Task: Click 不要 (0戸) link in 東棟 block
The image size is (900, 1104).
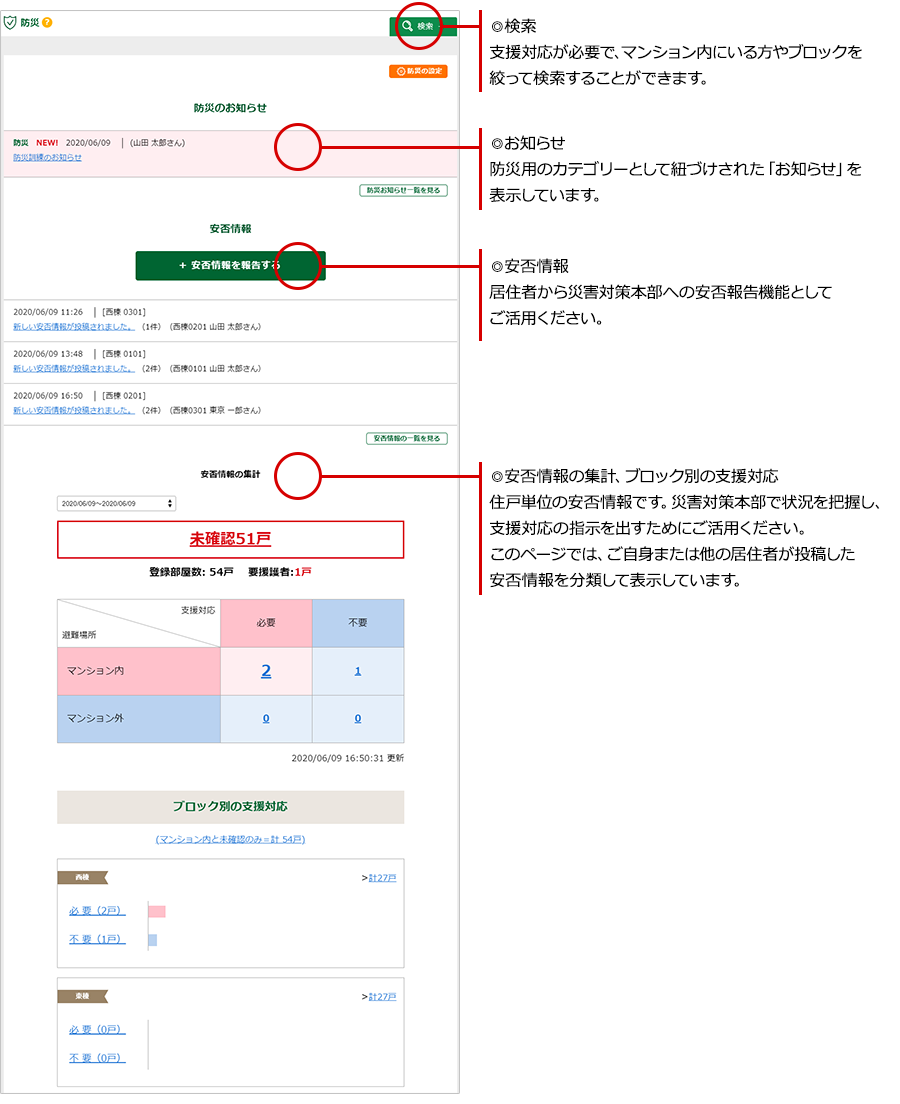Action: [x=97, y=1058]
